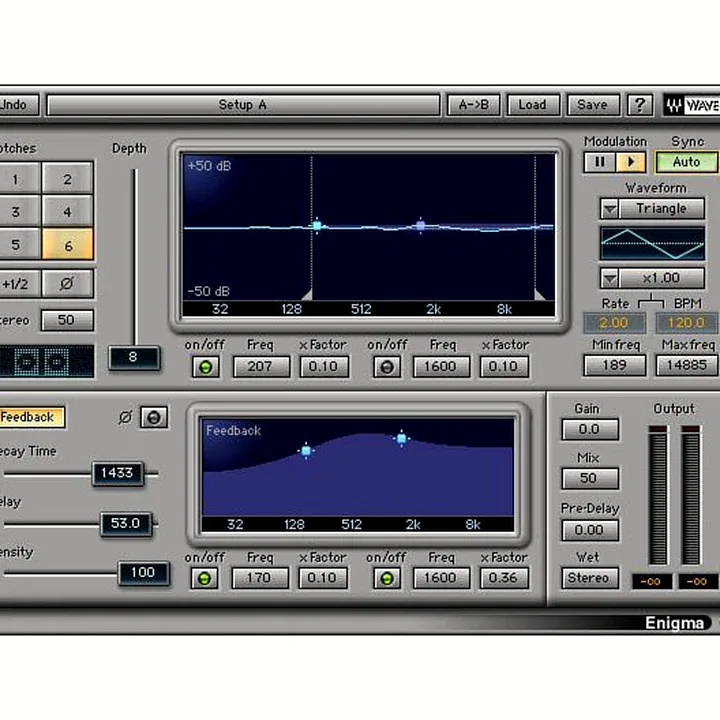Click the left min frequency marker triangle
Viewport: 720px width, 720px height.
pos(307,294)
